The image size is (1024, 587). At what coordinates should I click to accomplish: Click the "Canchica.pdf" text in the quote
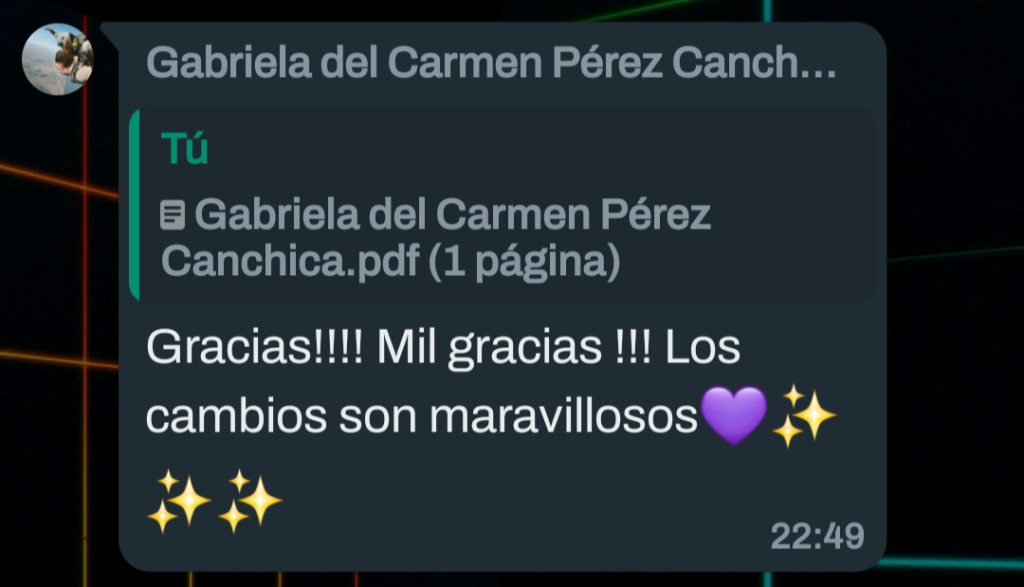(x=289, y=261)
